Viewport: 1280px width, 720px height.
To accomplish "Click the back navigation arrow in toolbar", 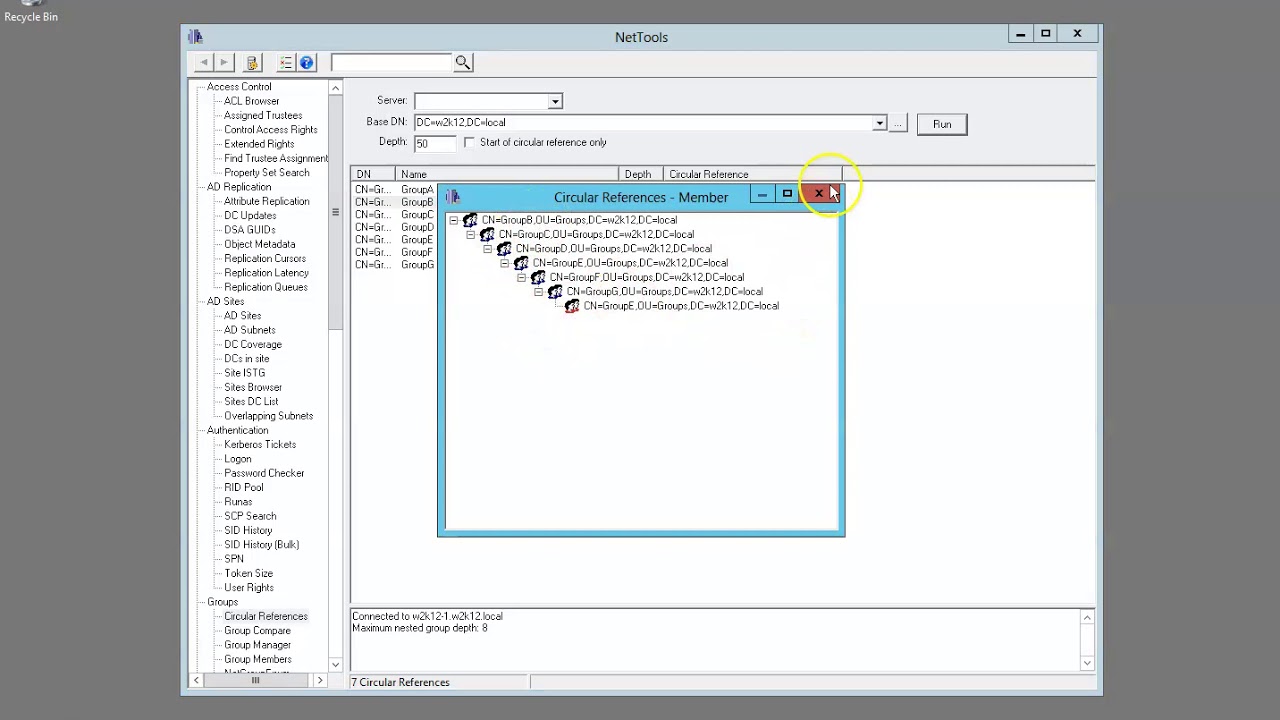I will pyautogui.click(x=204, y=63).
